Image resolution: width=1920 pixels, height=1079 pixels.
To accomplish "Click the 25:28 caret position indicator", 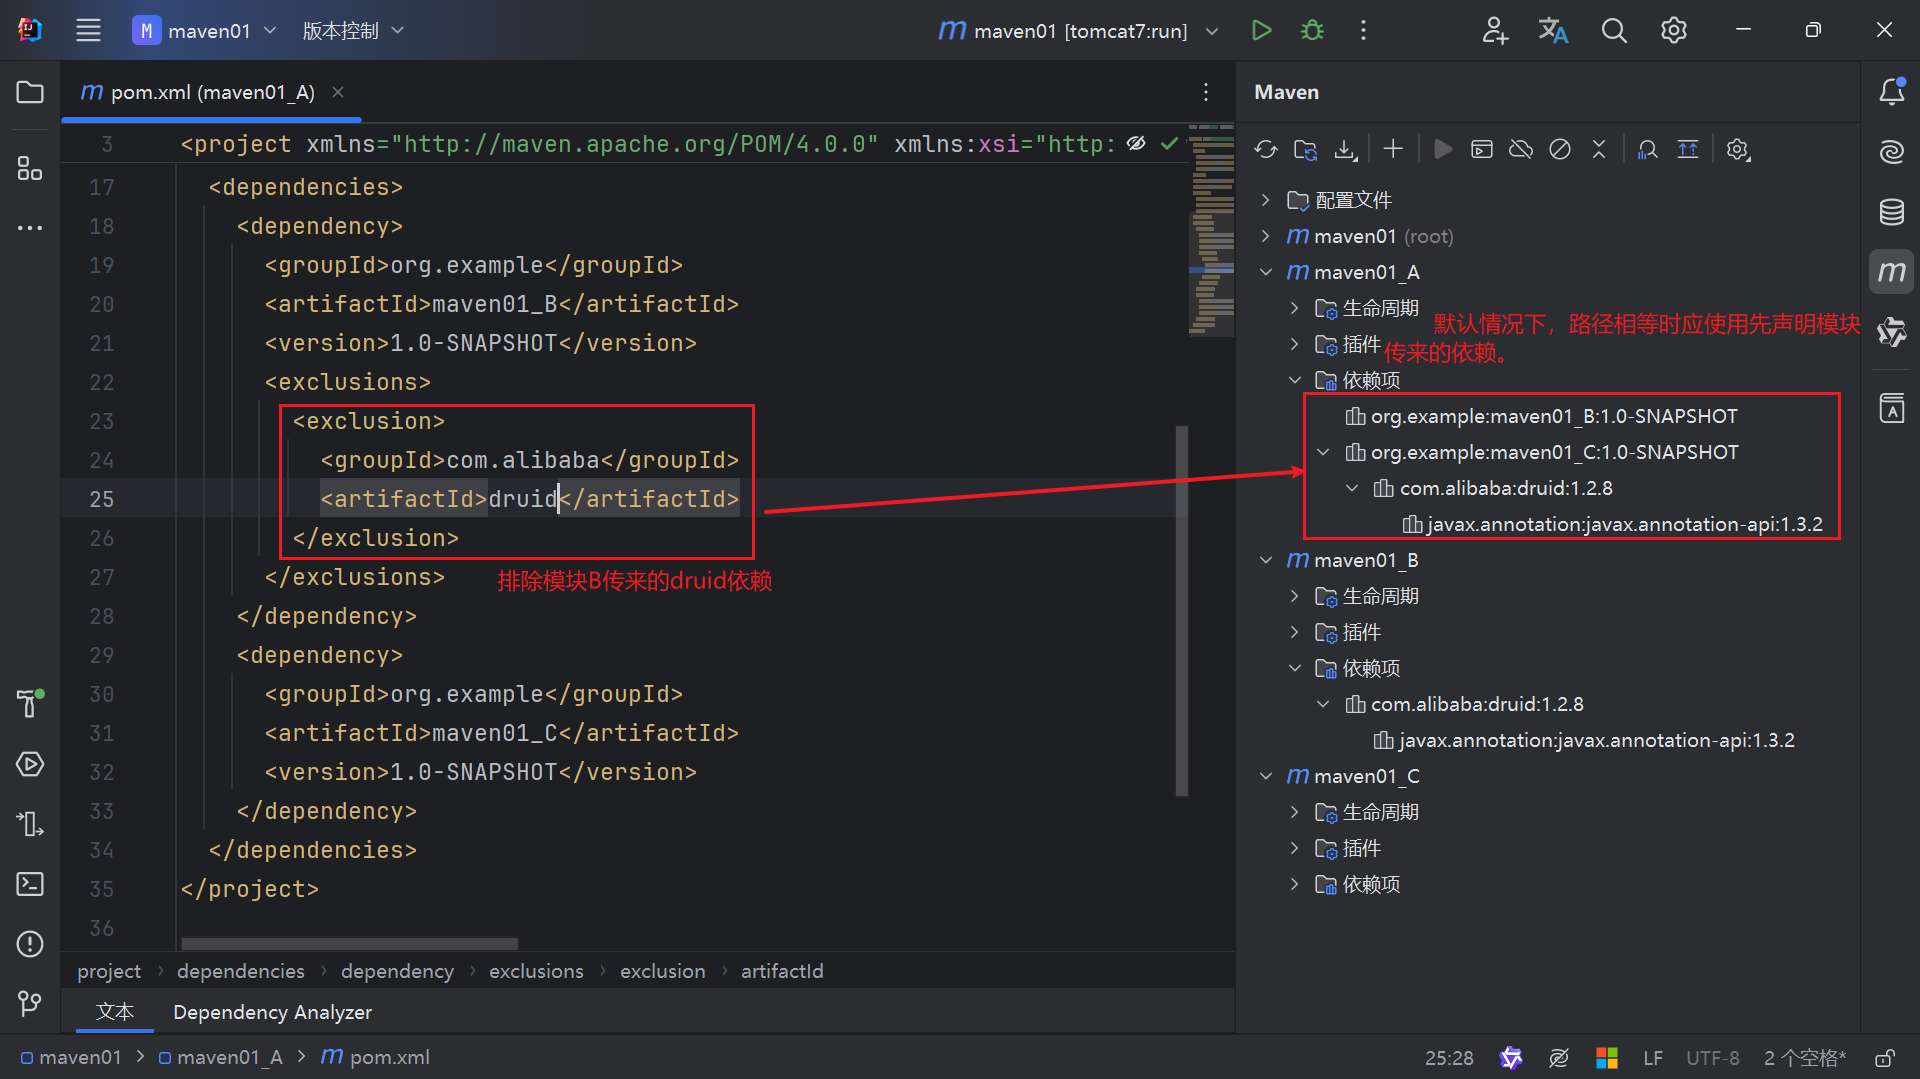I will click(x=1449, y=1058).
